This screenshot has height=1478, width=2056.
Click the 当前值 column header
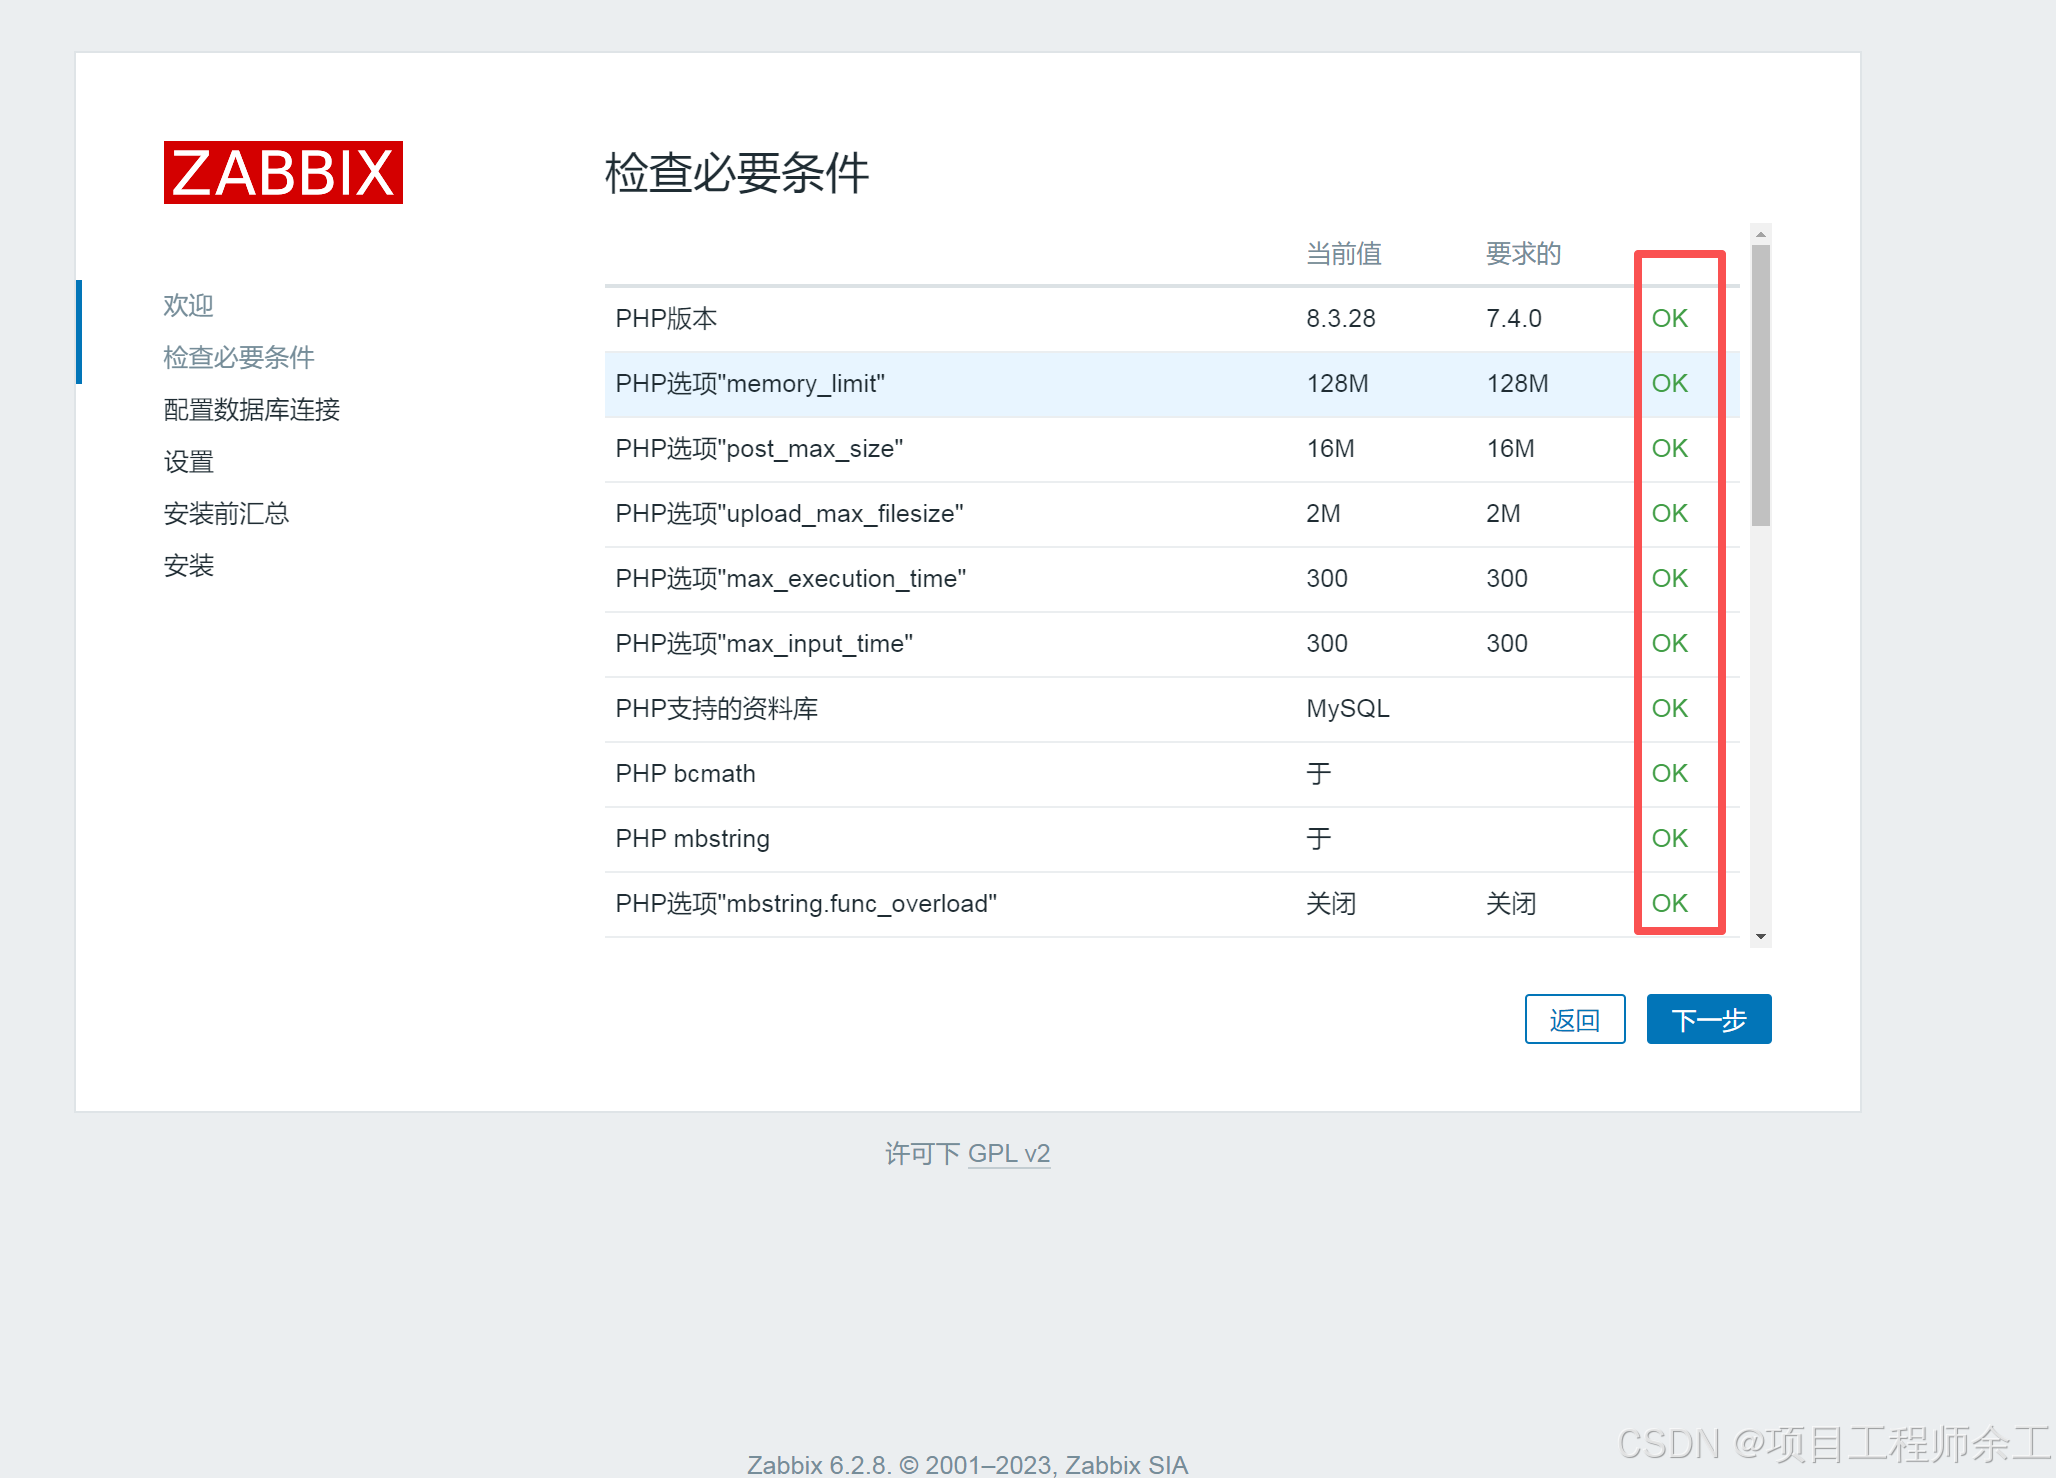click(x=1343, y=254)
